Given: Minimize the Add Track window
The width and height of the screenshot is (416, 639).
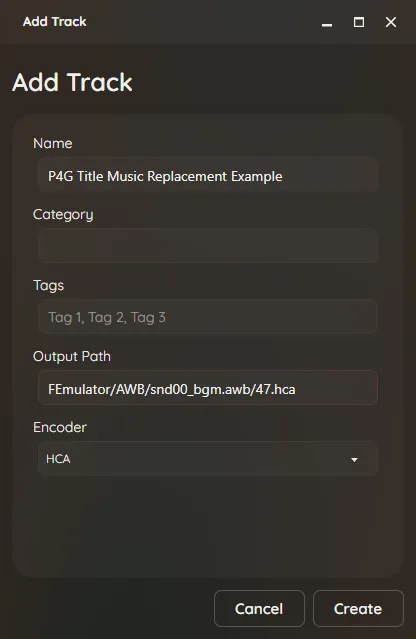Looking at the screenshot, I should click(327, 22).
